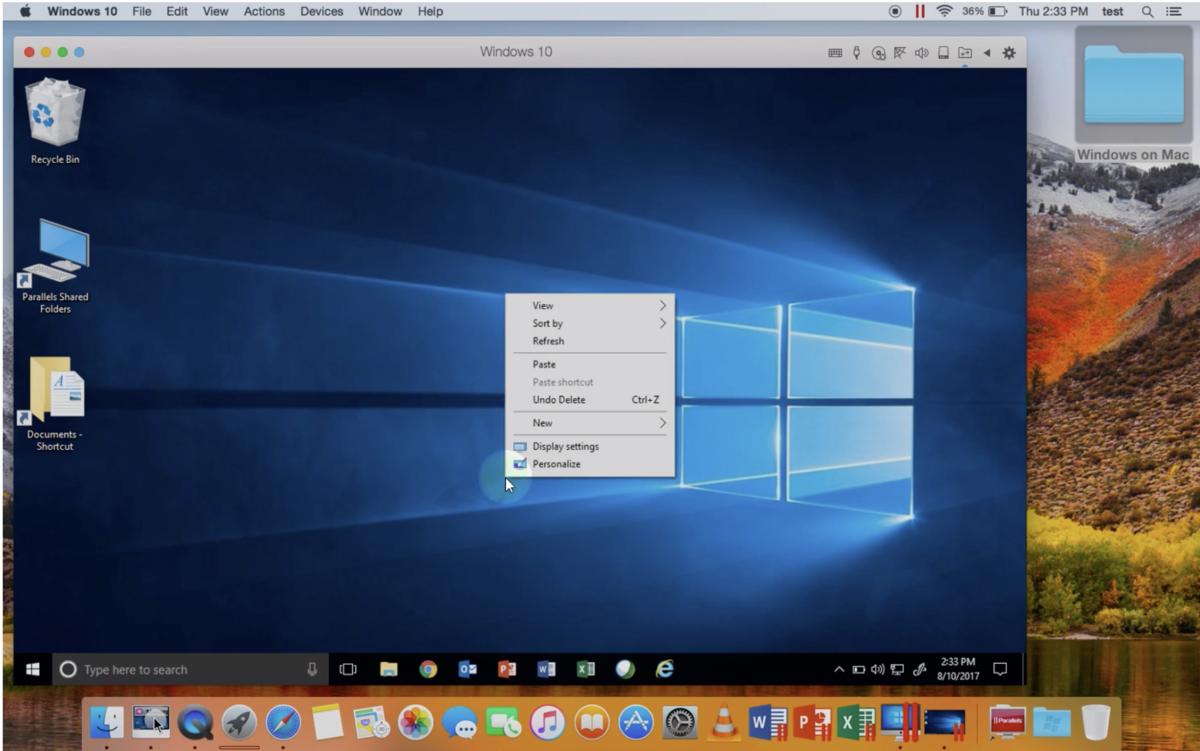Viewport: 1200px width, 751px height.
Task: Open the Recycle Bin on the Windows desktop
Action: (x=55, y=122)
